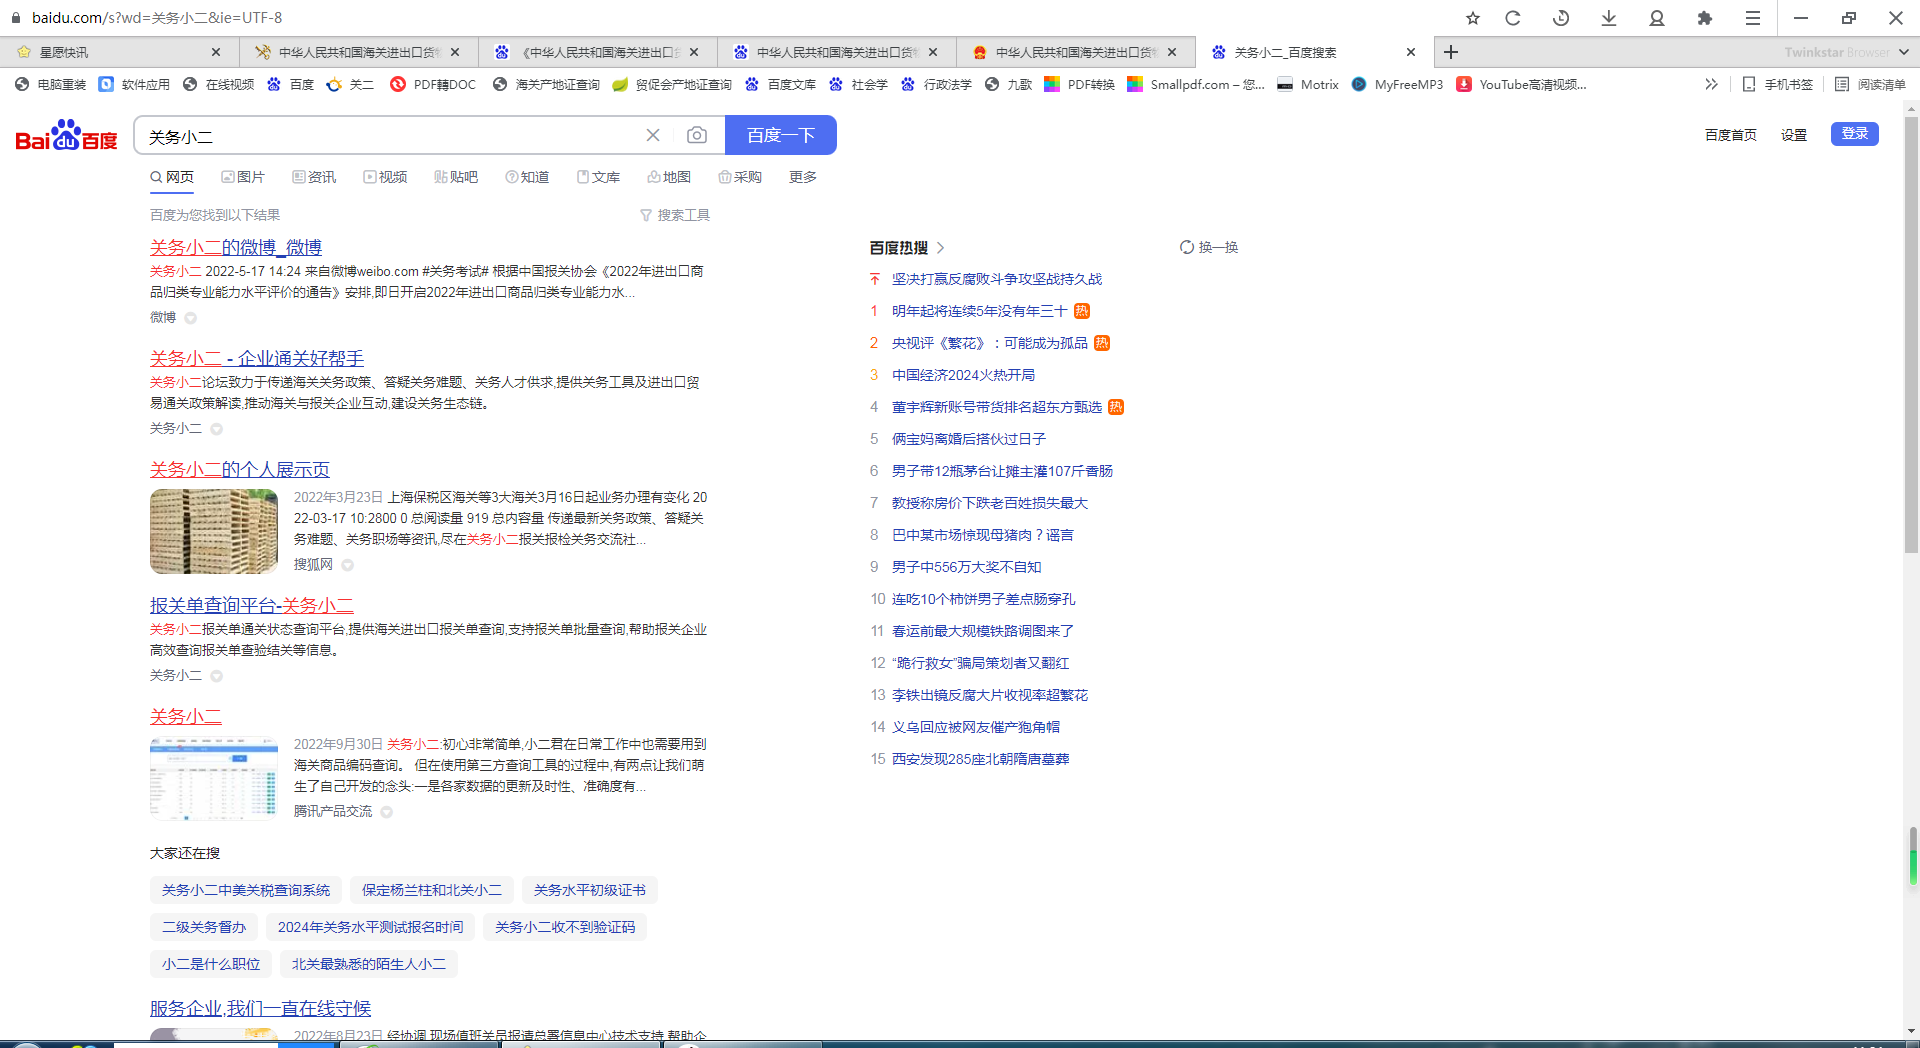Open the browser hamburger menu

1753,18
